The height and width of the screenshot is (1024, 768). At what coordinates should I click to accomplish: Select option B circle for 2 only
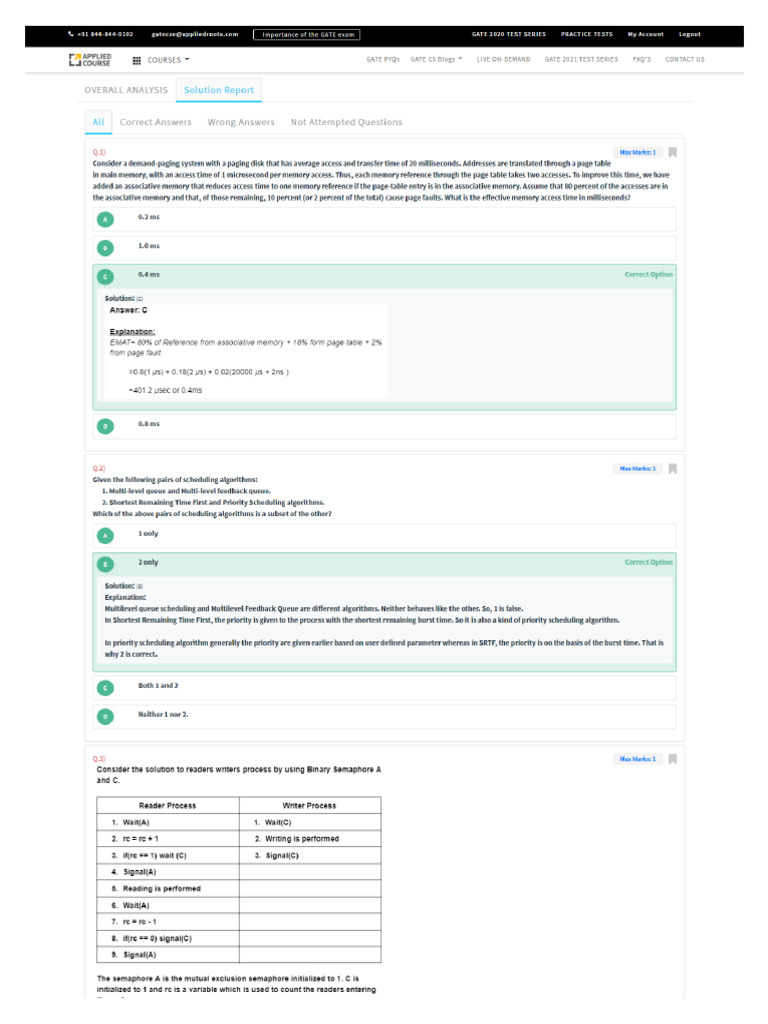pos(105,564)
